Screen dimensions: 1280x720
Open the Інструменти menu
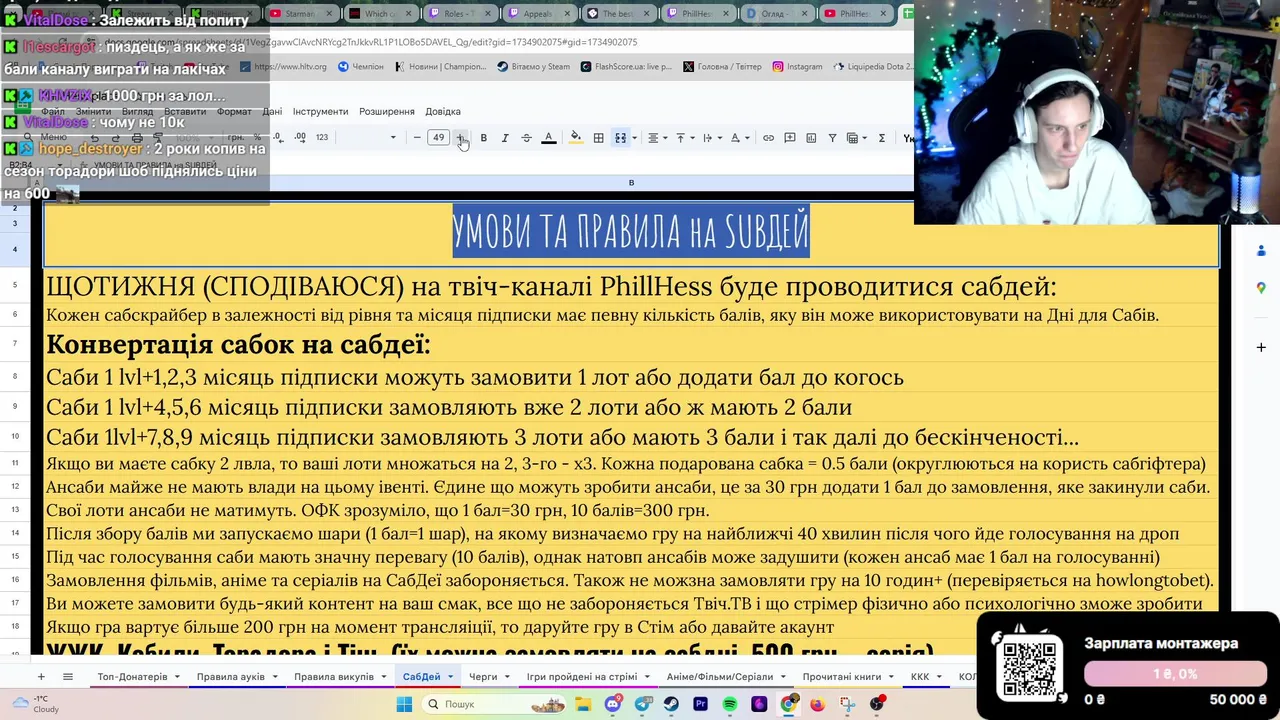click(x=320, y=111)
